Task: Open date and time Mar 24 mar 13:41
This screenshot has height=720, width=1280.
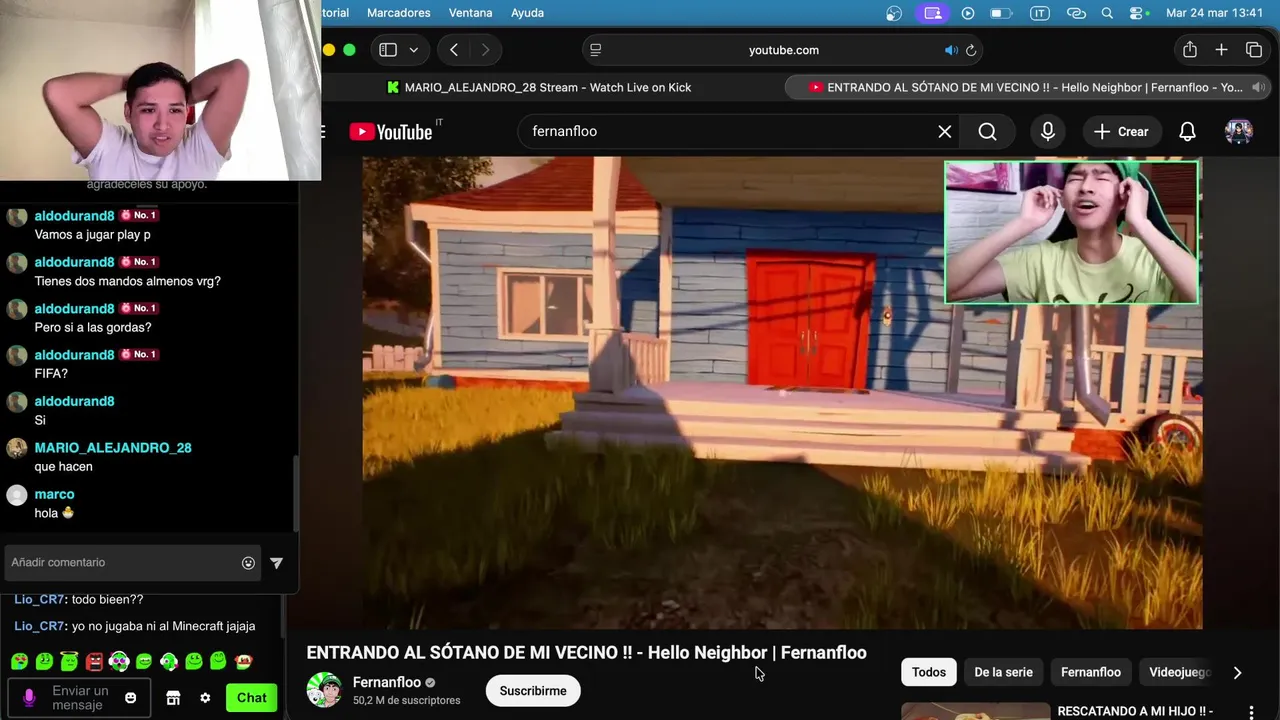Action: (1215, 13)
